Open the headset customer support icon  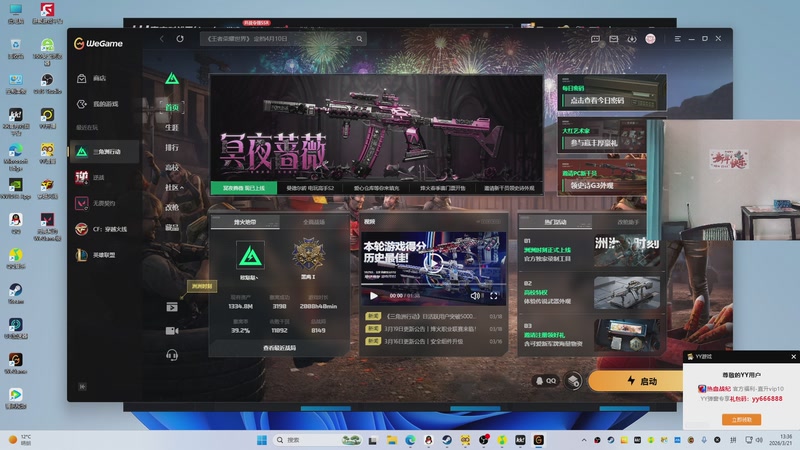coord(172,355)
